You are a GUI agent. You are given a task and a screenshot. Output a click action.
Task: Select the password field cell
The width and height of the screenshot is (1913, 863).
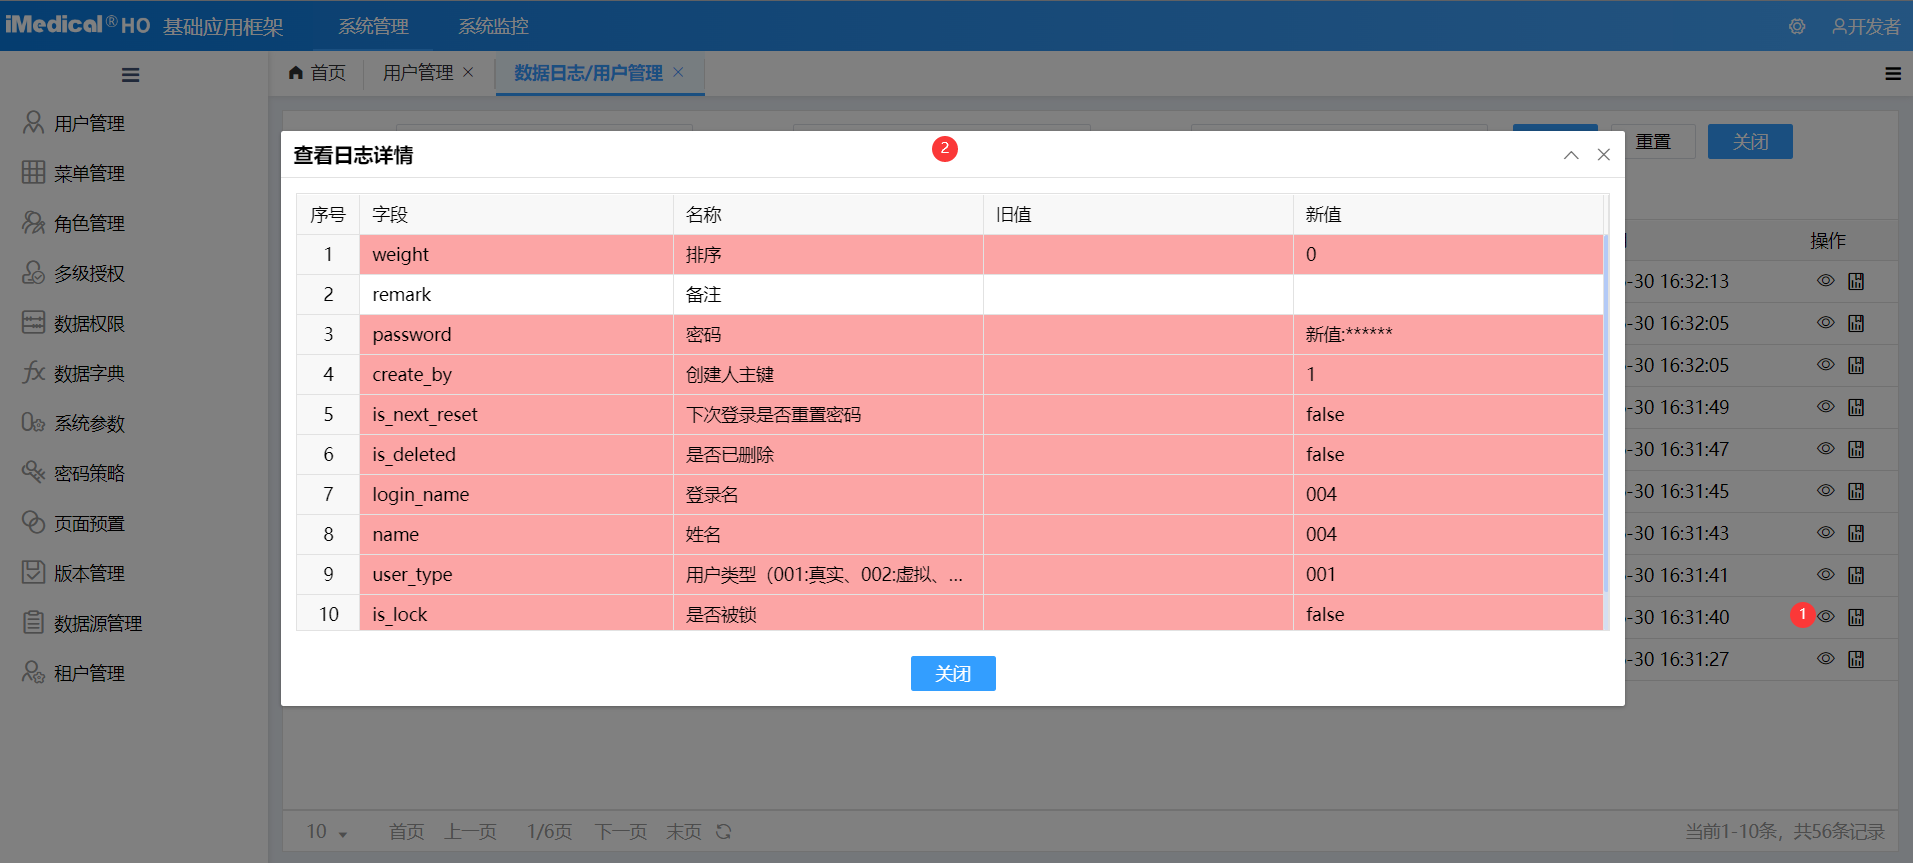(x=516, y=335)
